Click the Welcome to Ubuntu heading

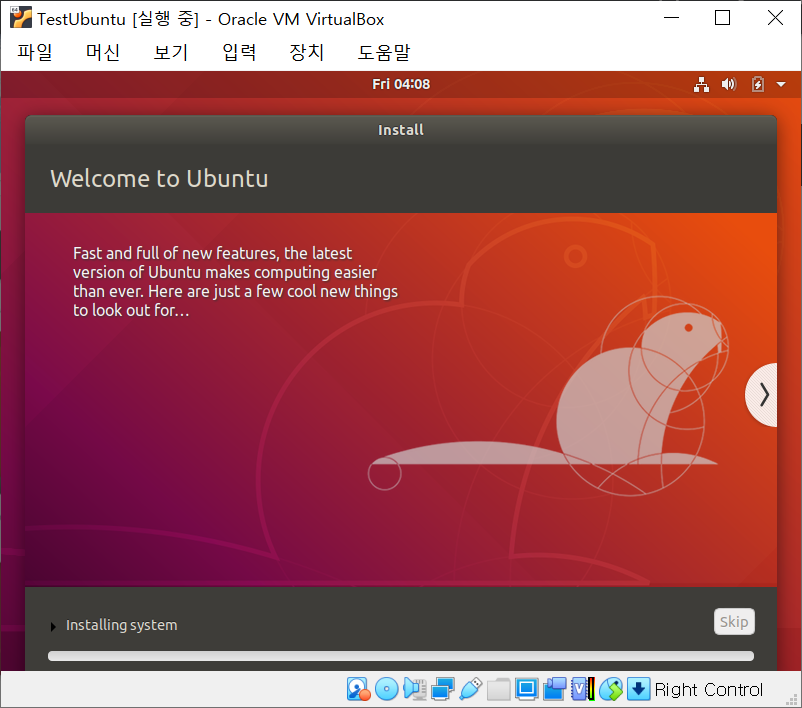tap(159, 179)
